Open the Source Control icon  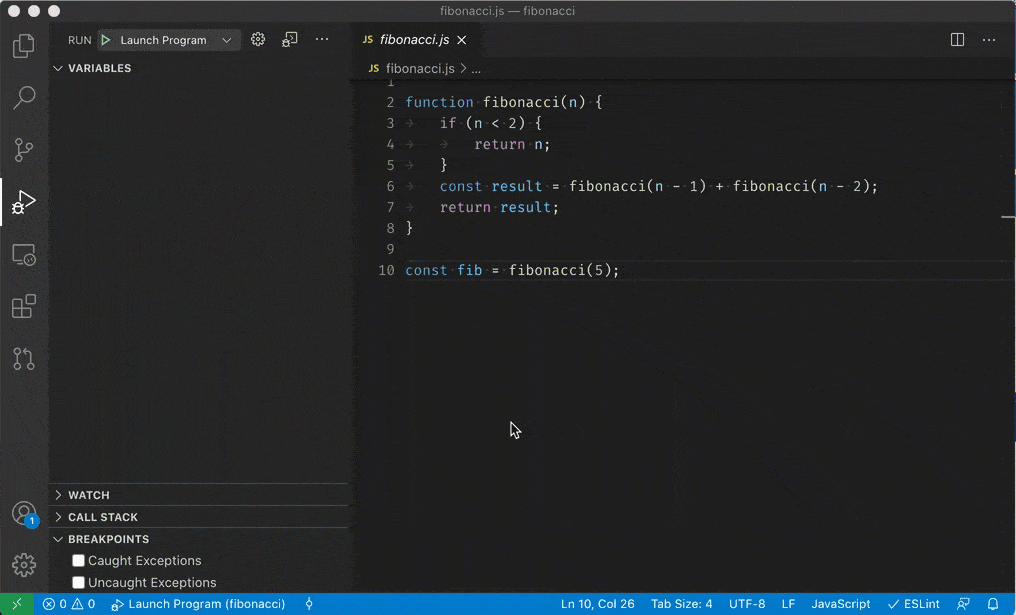tap(23, 149)
